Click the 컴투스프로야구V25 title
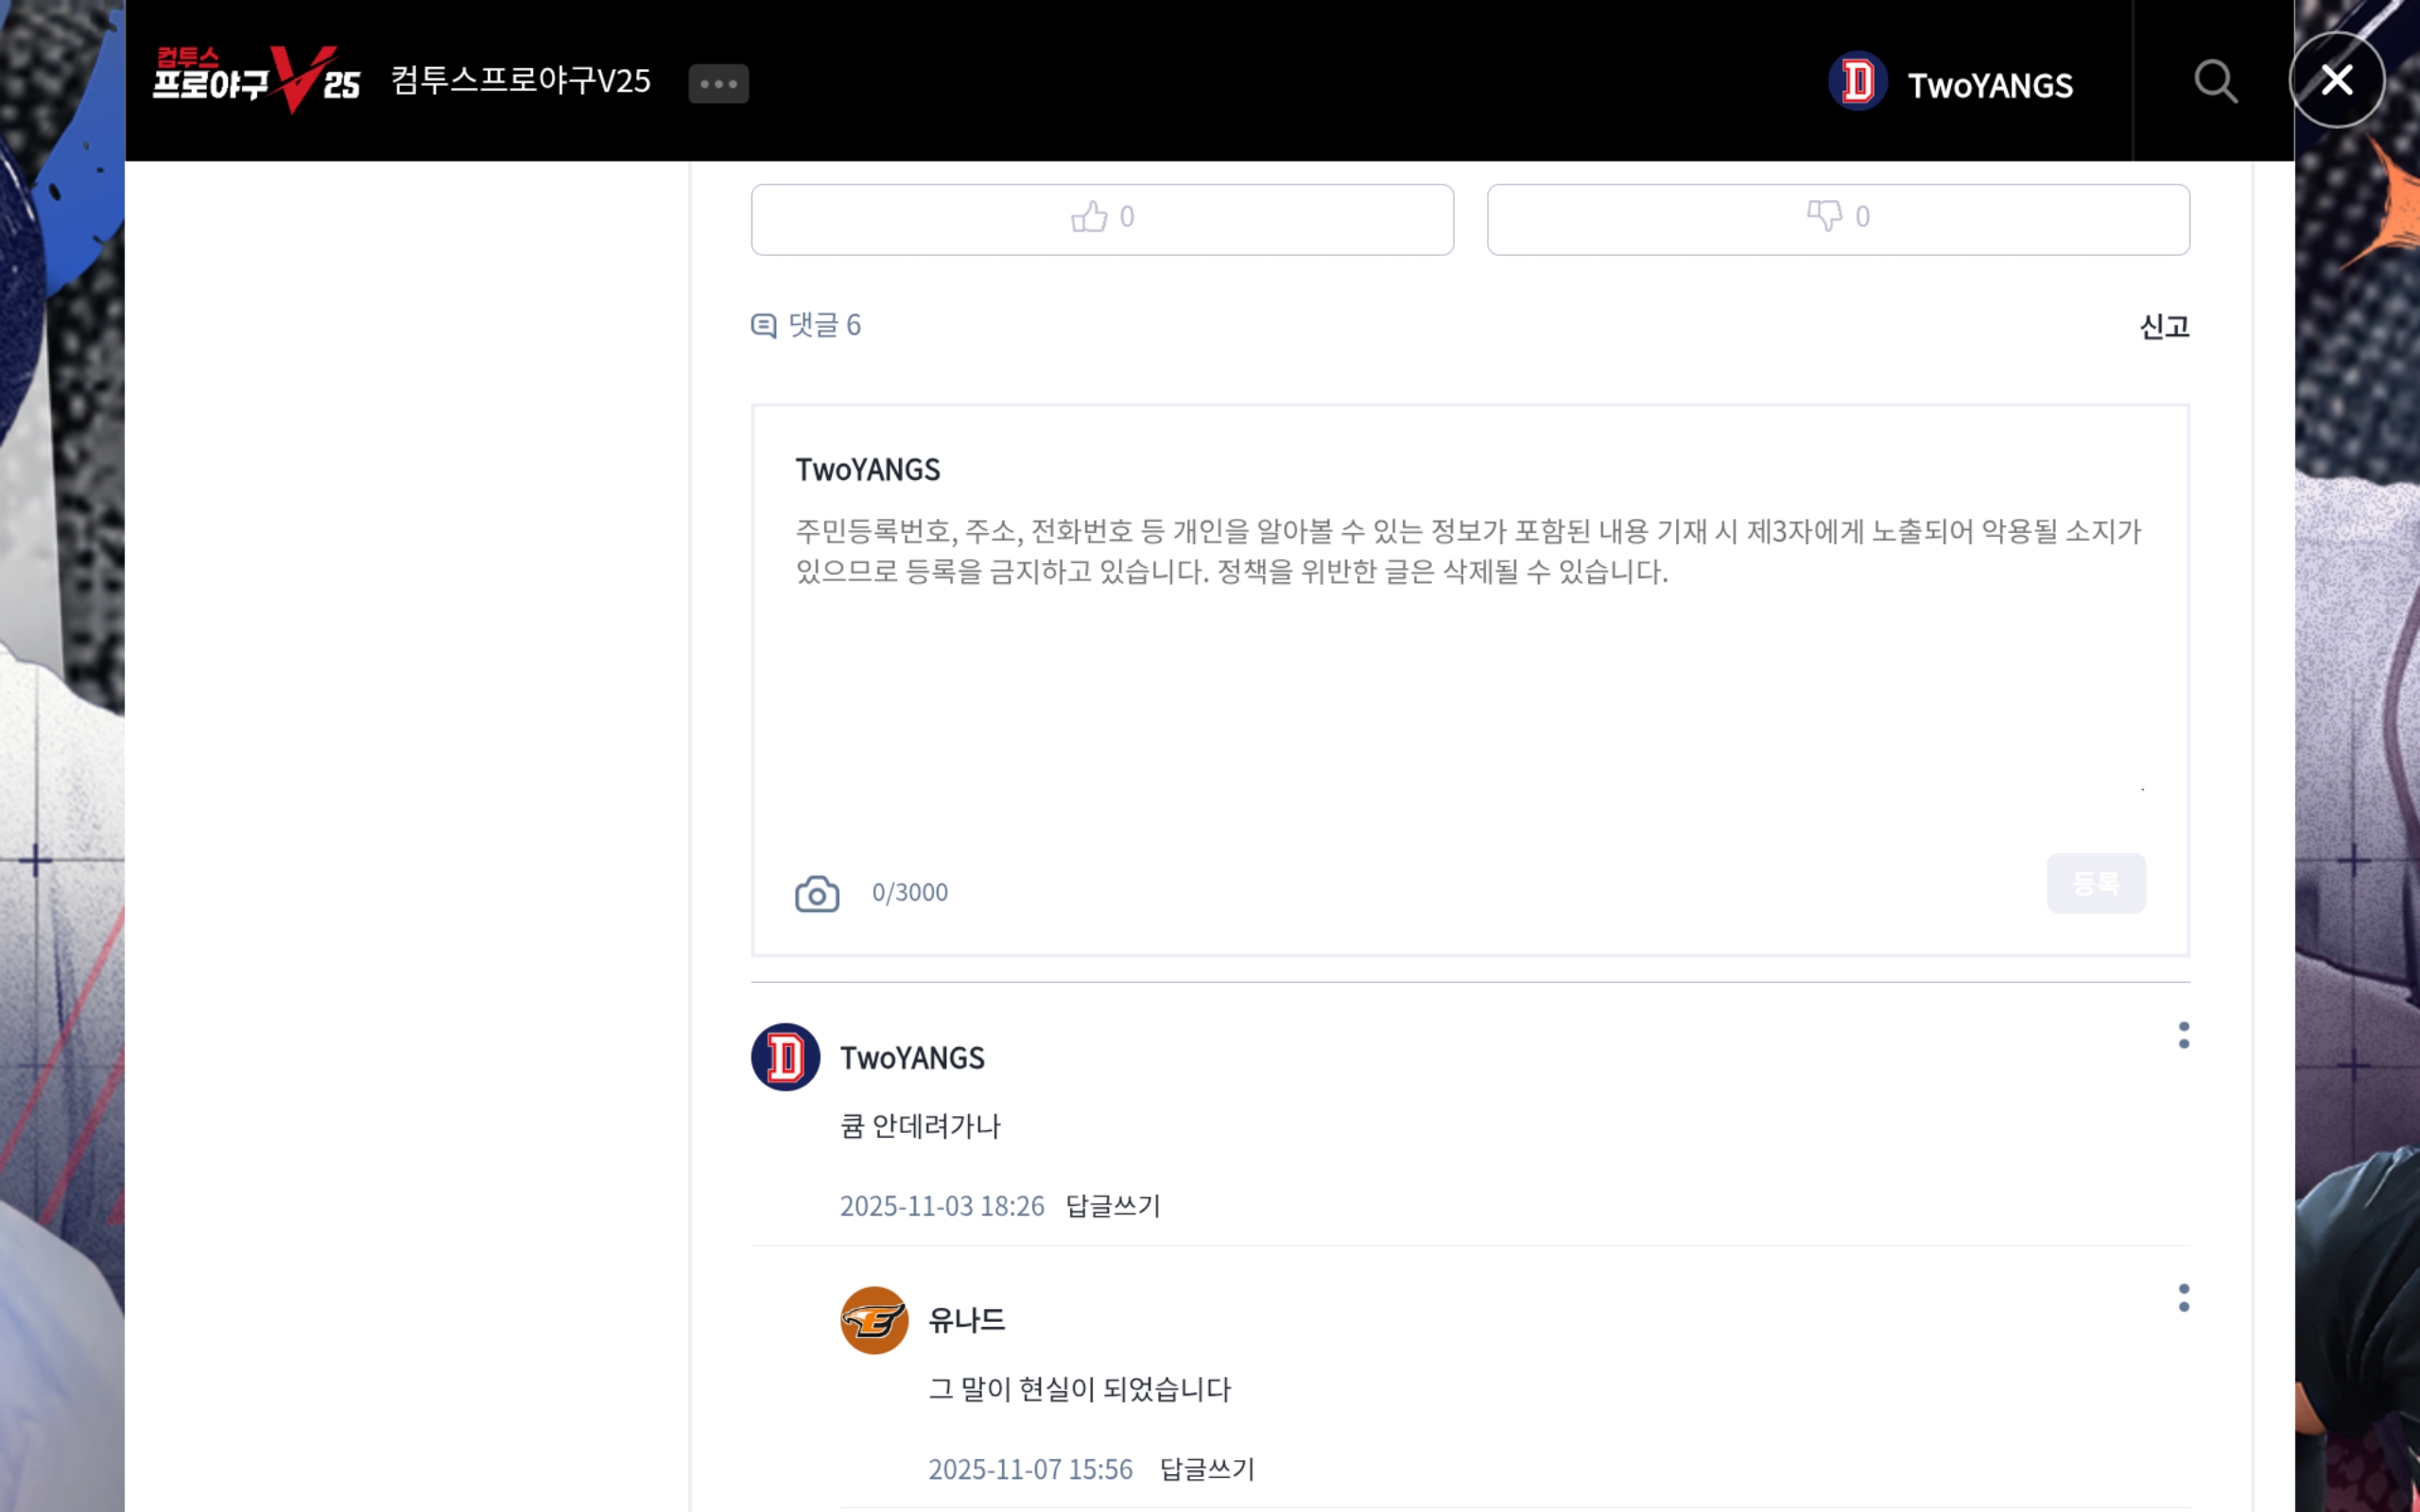Screen dimensions: 2420x1512 coord(520,80)
